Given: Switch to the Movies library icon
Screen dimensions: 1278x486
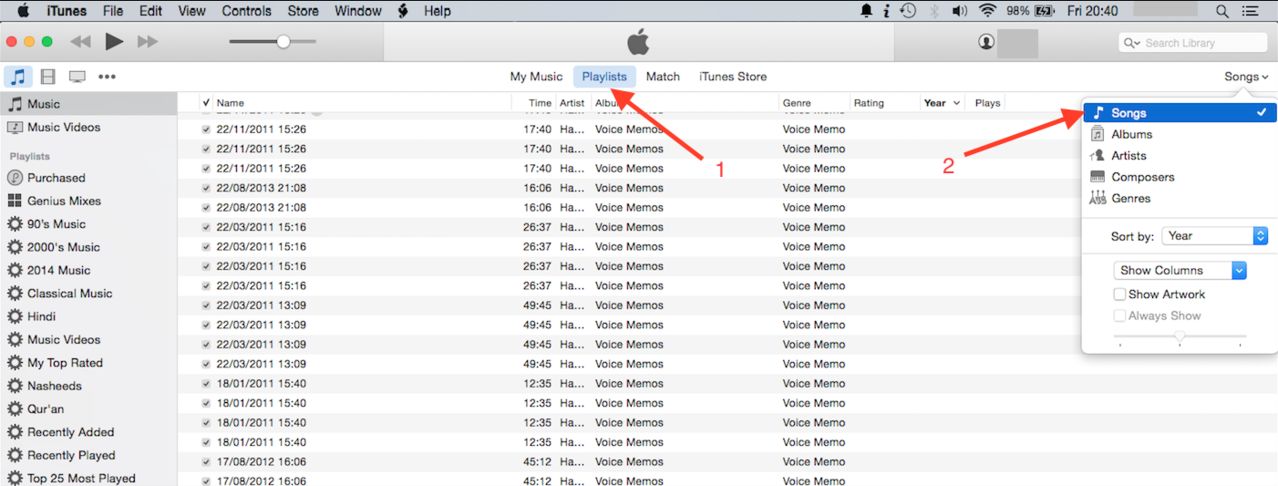Looking at the screenshot, I should (x=47, y=77).
